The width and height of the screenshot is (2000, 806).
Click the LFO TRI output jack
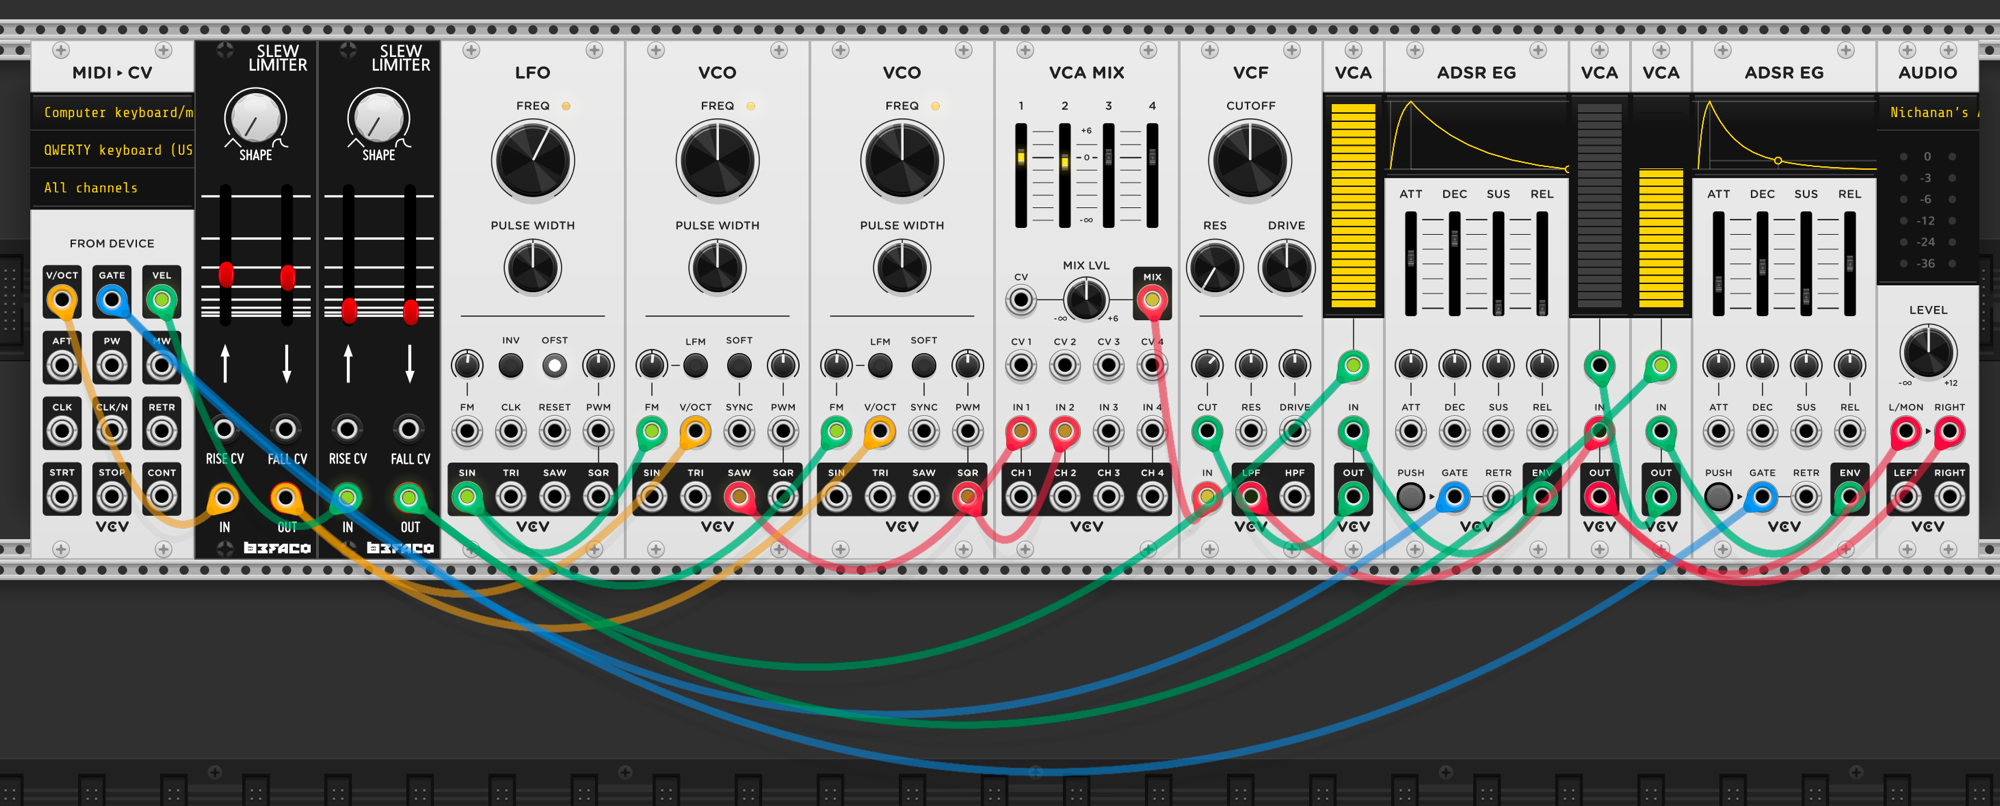point(511,496)
